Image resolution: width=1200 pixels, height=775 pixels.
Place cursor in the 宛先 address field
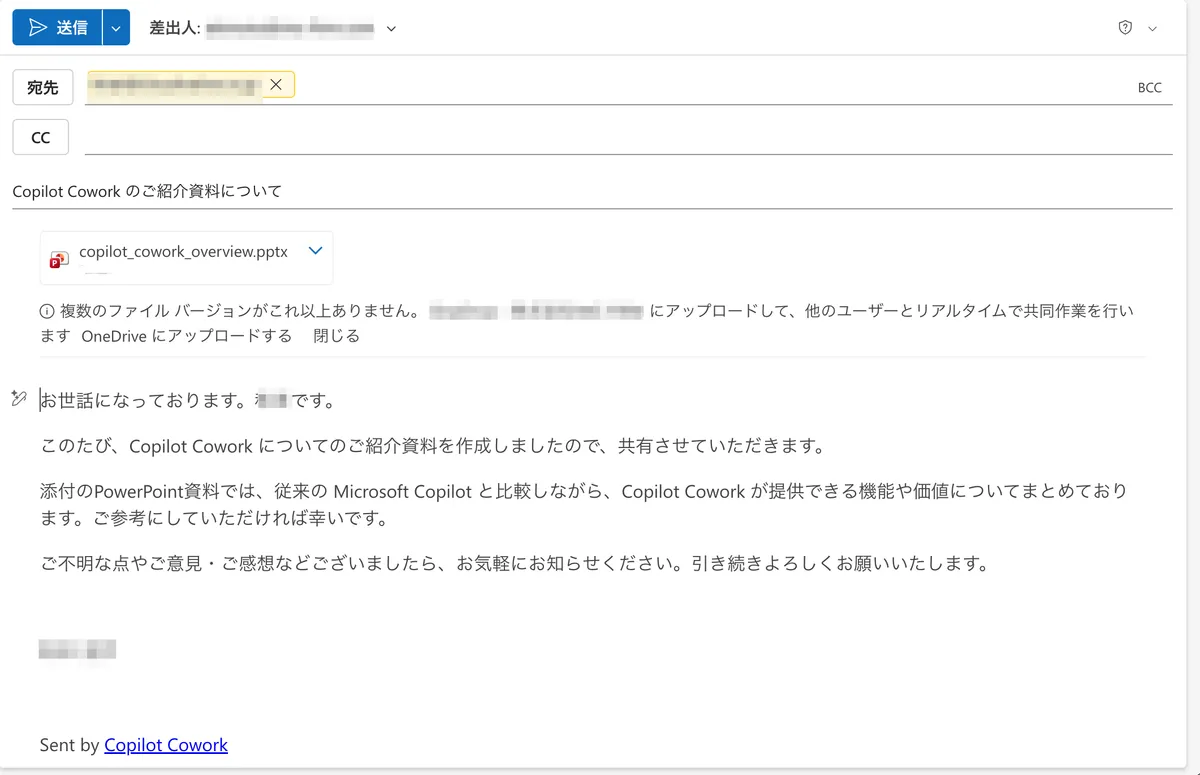coord(700,88)
